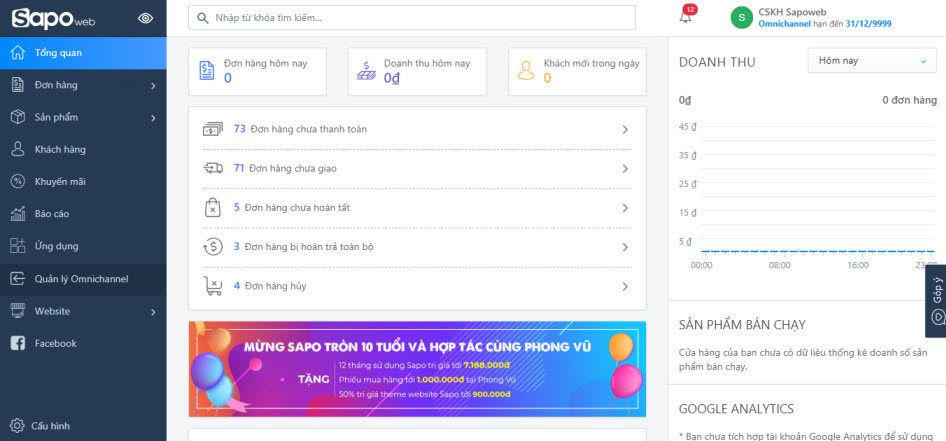
Task: Click the Khuyến mãi percent icon
Action: coord(18,182)
